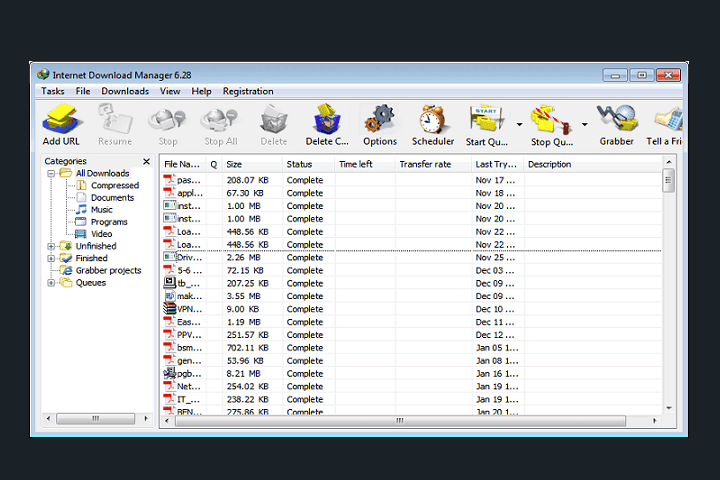Click the download list horizontal scrollbar
This screenshot has height=480, width=720.
pyautogui.click(x=400, y=421)
